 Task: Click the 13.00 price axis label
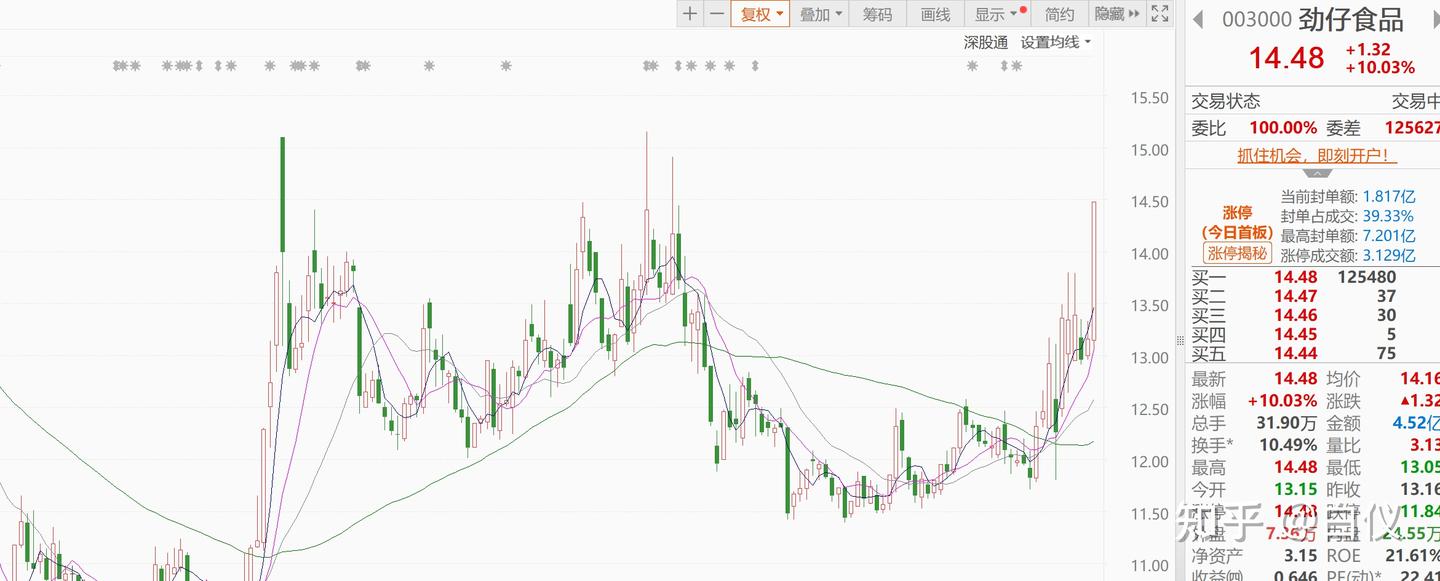1149,358
